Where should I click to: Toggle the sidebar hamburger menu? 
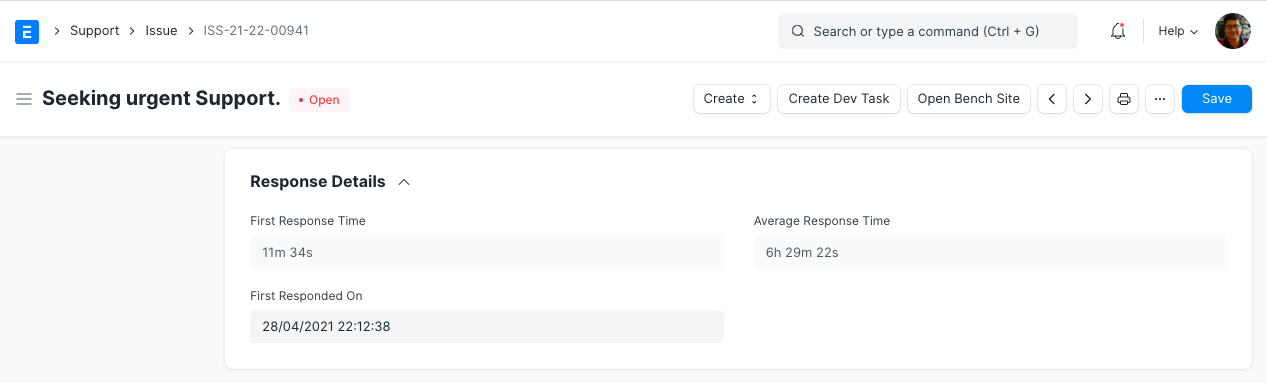point(24,99)
